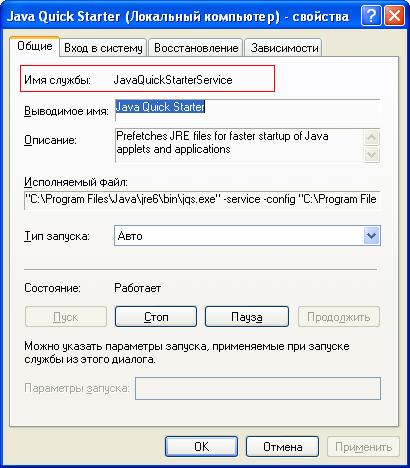The height and width of the screenshot is (468, 410).
Task: Open the Вход в систему tab
Action: coord(103,48)
